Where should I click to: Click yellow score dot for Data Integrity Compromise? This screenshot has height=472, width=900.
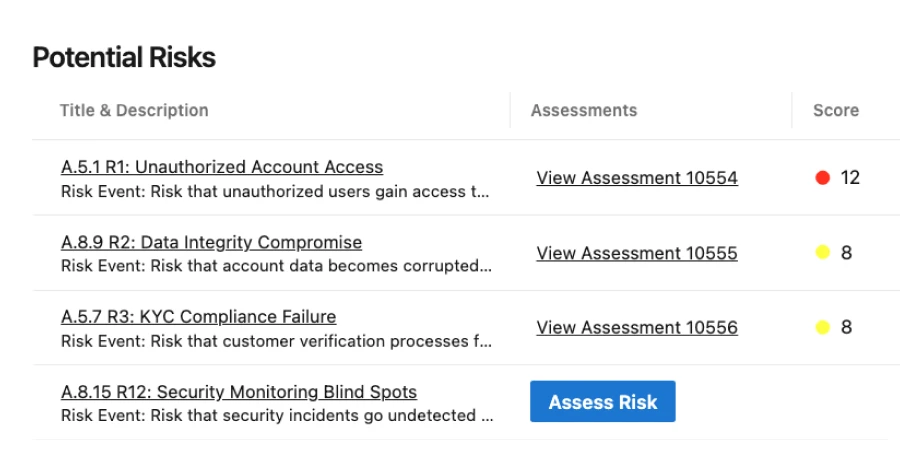pyautogui.click(x=823, y=253)
